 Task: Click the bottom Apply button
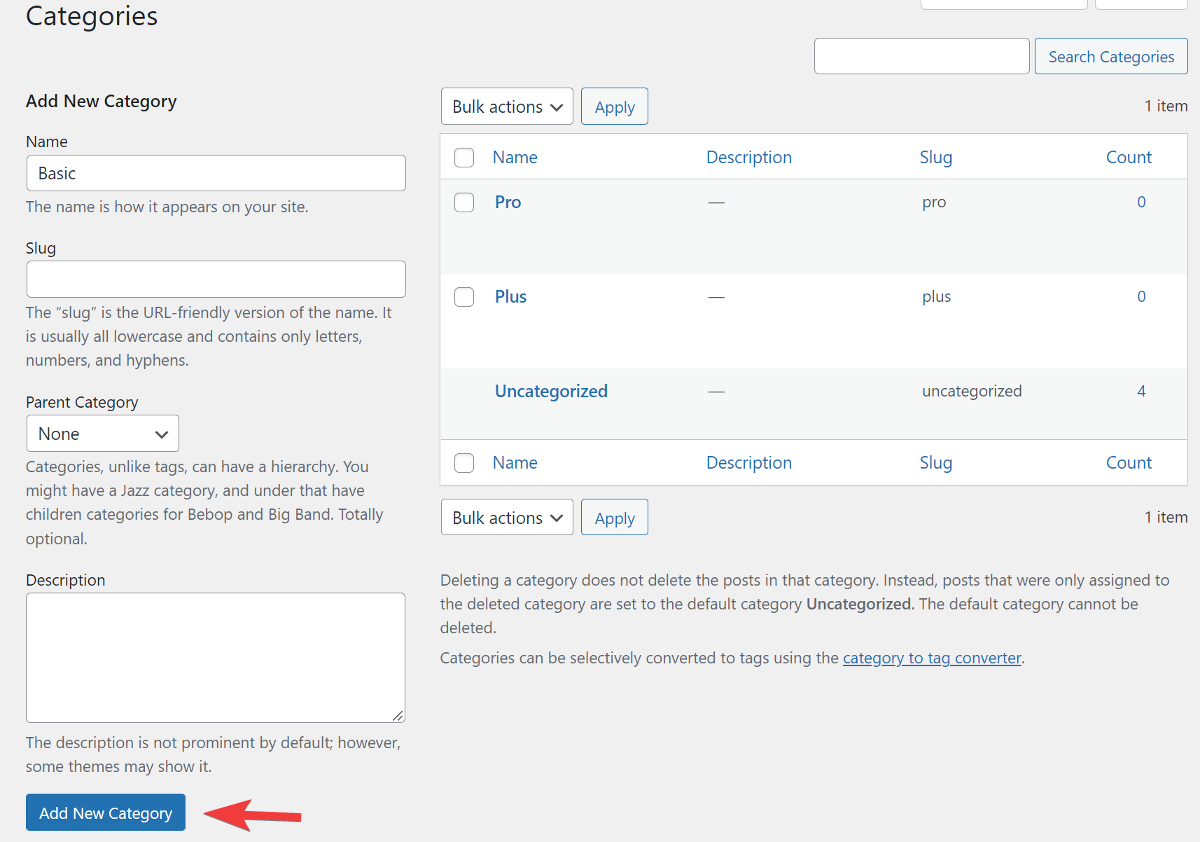615,518
